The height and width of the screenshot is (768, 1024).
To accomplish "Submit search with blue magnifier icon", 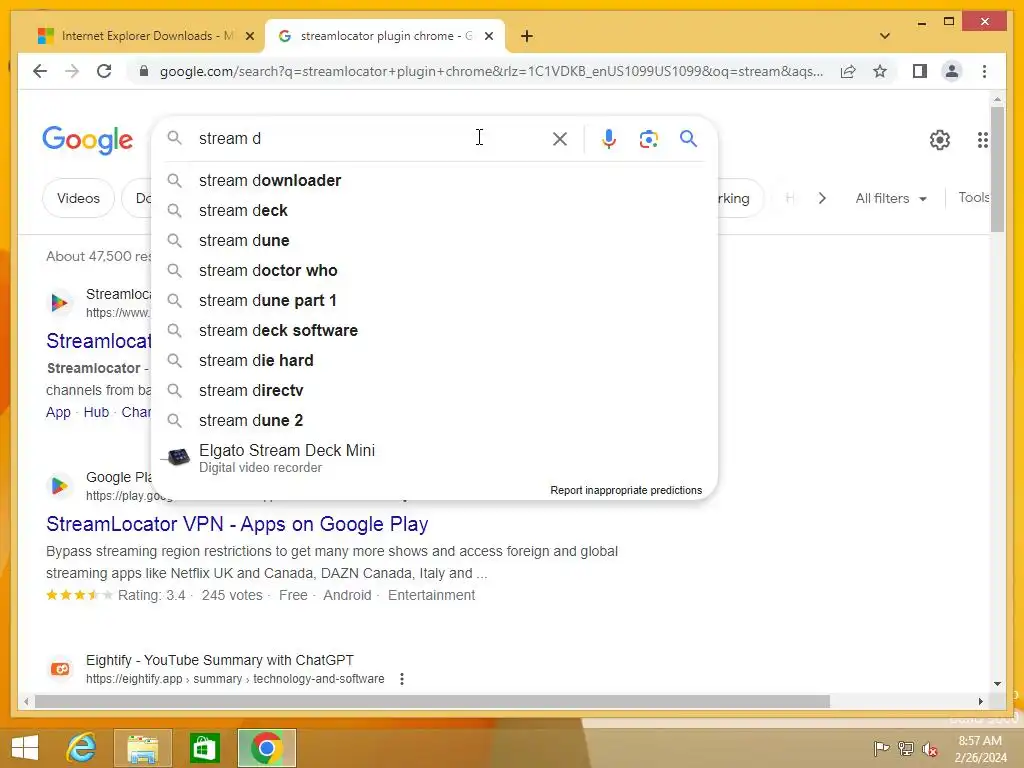I will [688, 138].
